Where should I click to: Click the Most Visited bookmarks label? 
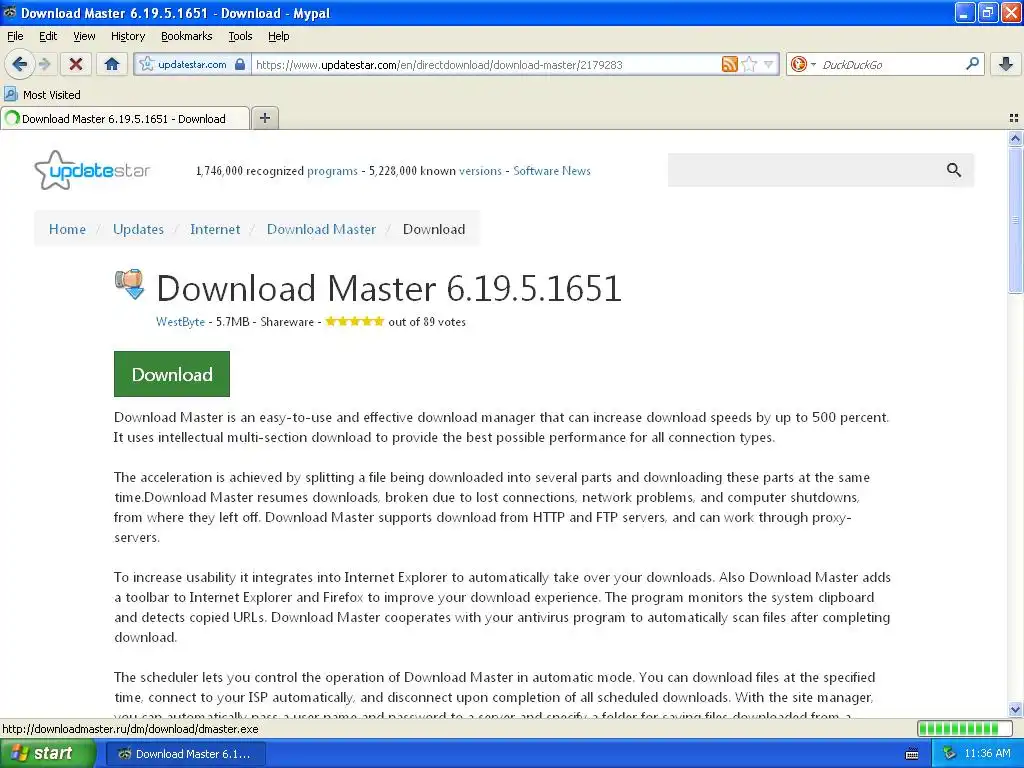[52, 95]
